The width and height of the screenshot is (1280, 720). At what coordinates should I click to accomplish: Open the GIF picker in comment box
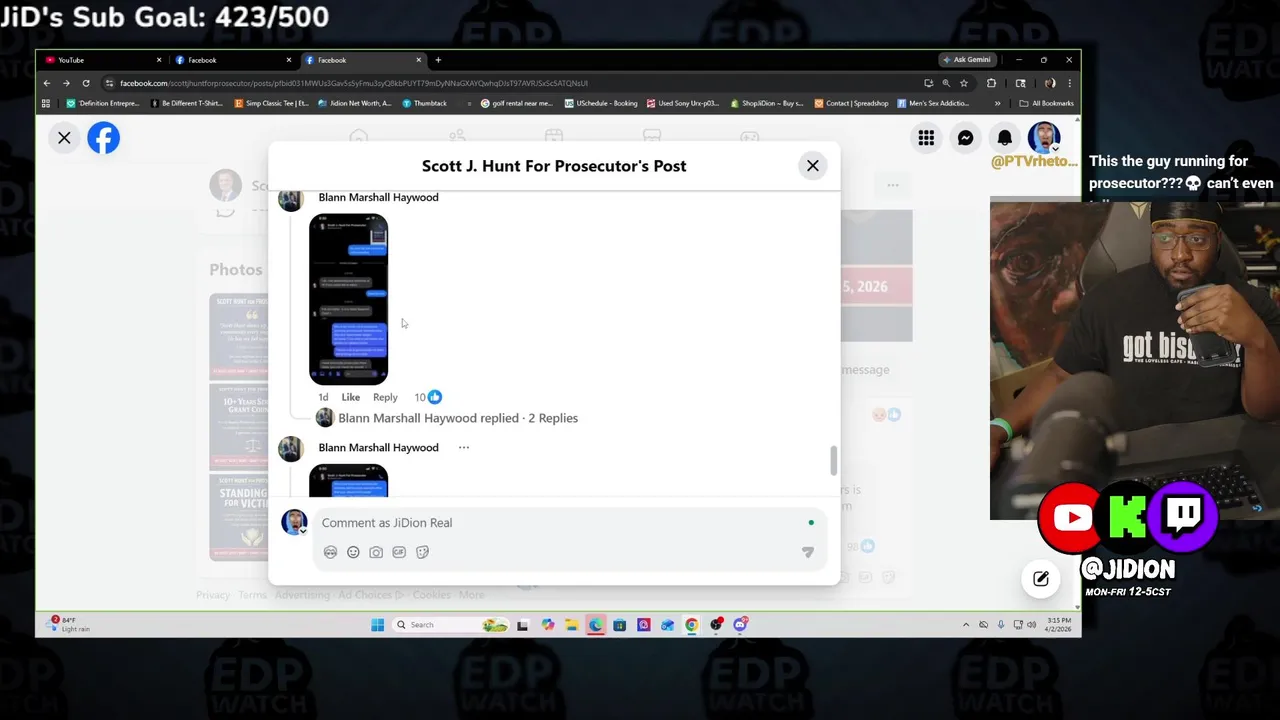pyautogui.click(x=399, y=552)
